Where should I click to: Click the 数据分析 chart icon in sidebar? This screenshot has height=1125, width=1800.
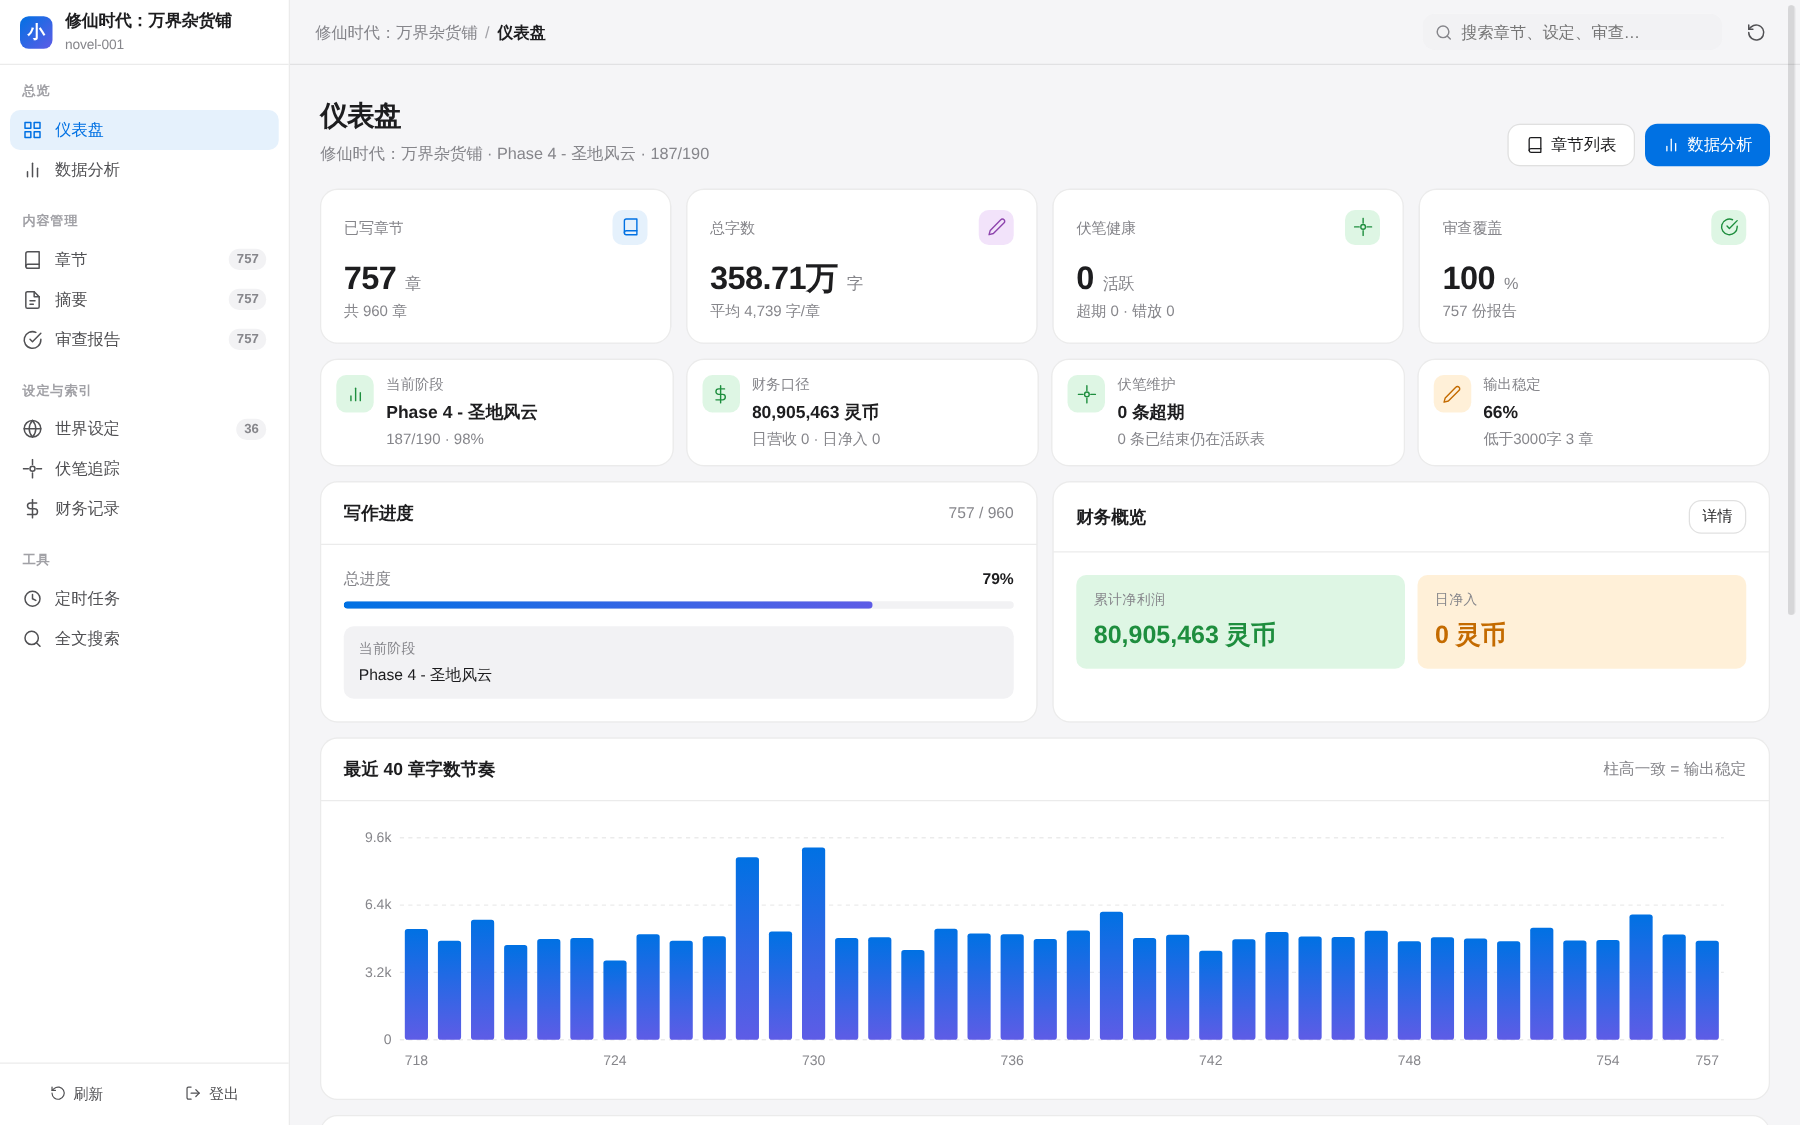[x=32, y=170]
